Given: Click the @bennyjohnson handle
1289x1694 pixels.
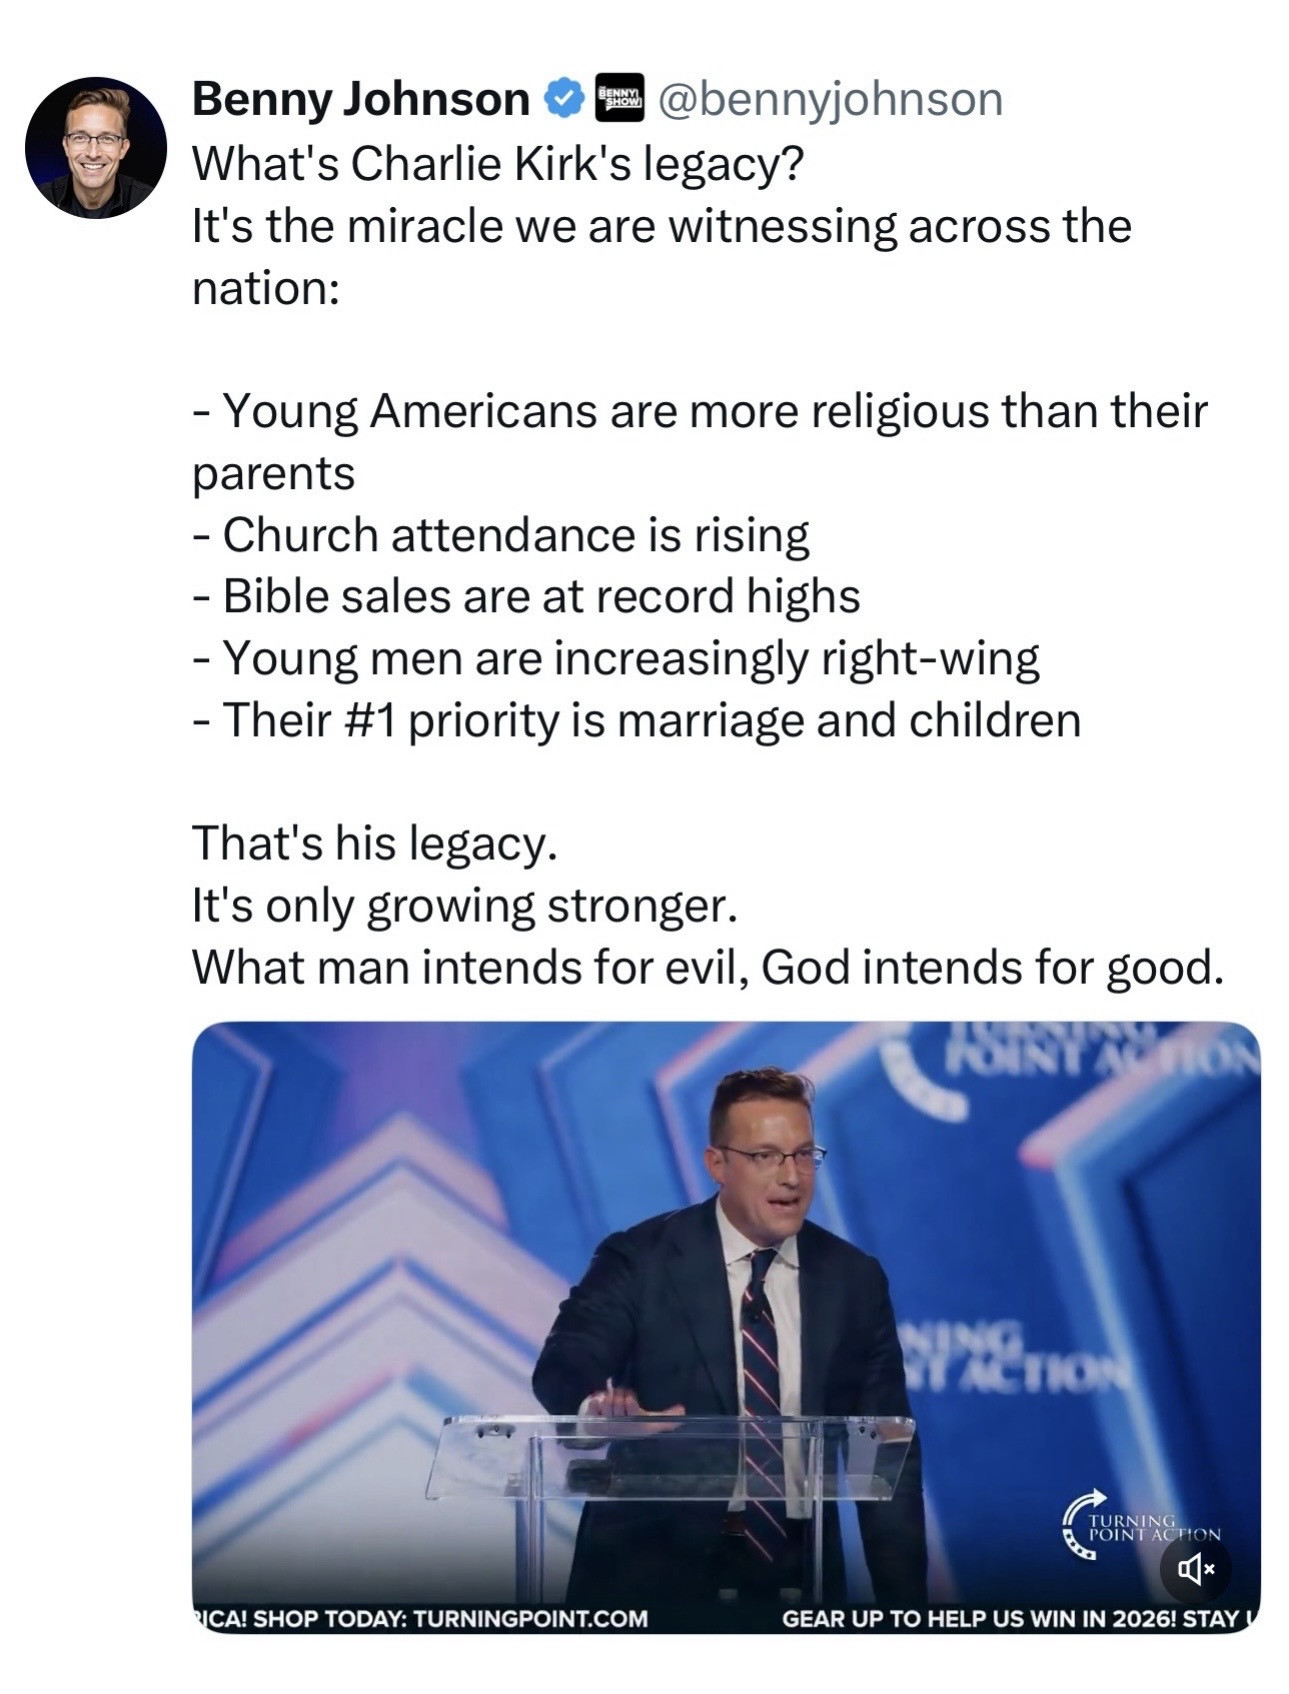Looking at the screenshot, I should [x=828, y=98].
